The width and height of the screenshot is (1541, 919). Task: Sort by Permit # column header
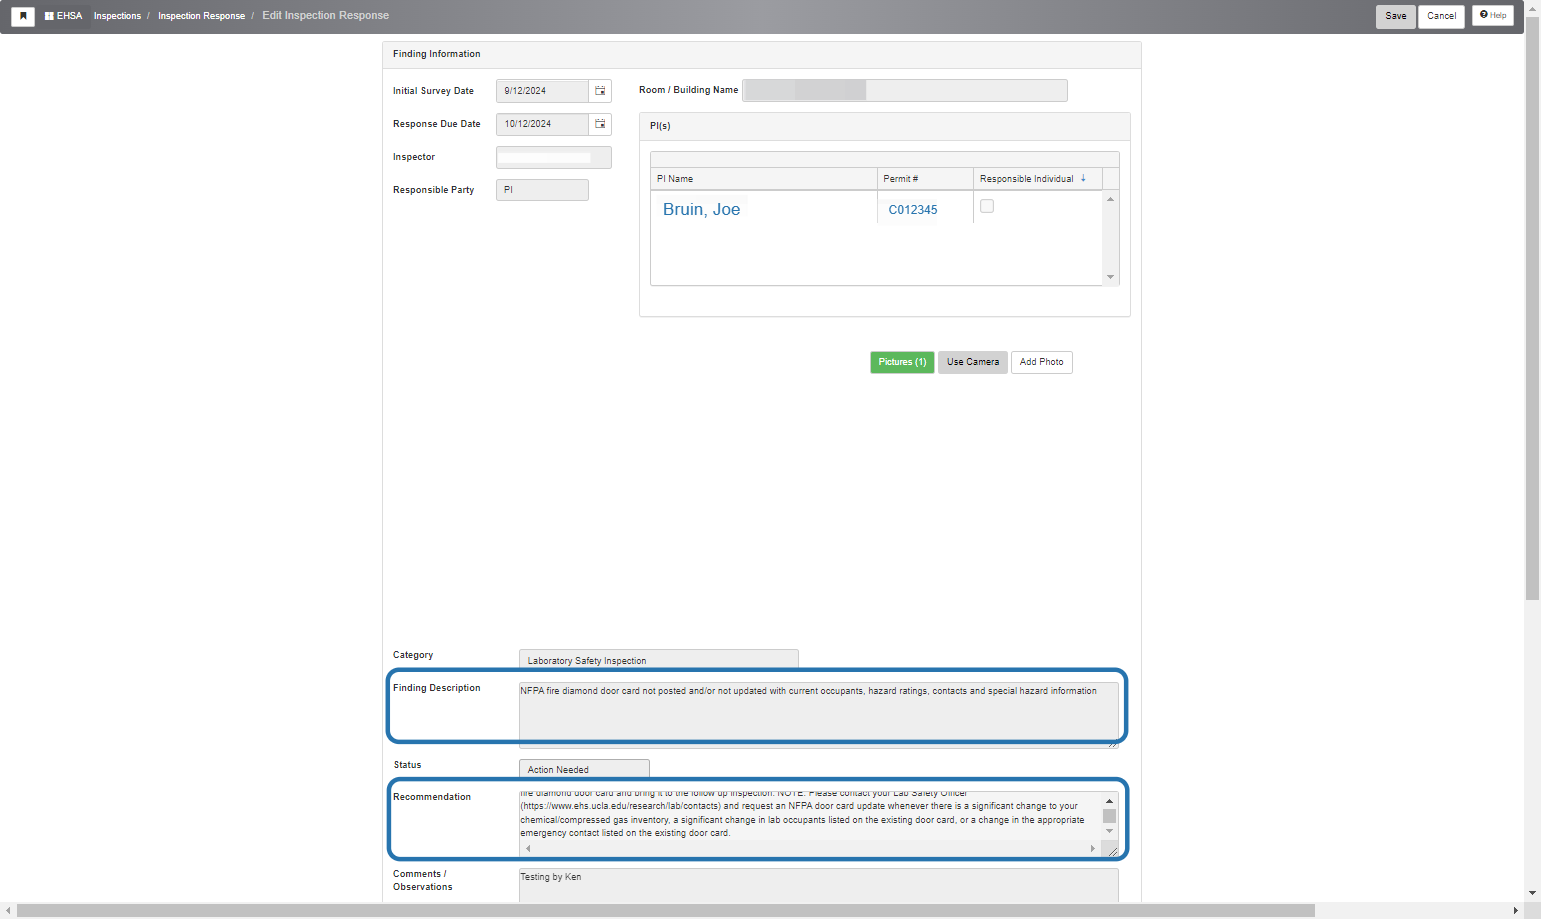pyautogui.click(x=926, y=179)
